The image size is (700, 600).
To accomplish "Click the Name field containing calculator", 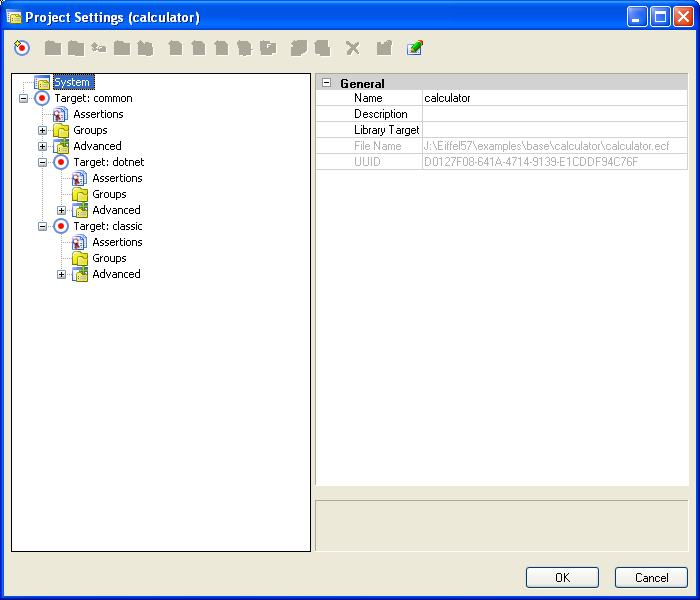I will click(554, 98).
